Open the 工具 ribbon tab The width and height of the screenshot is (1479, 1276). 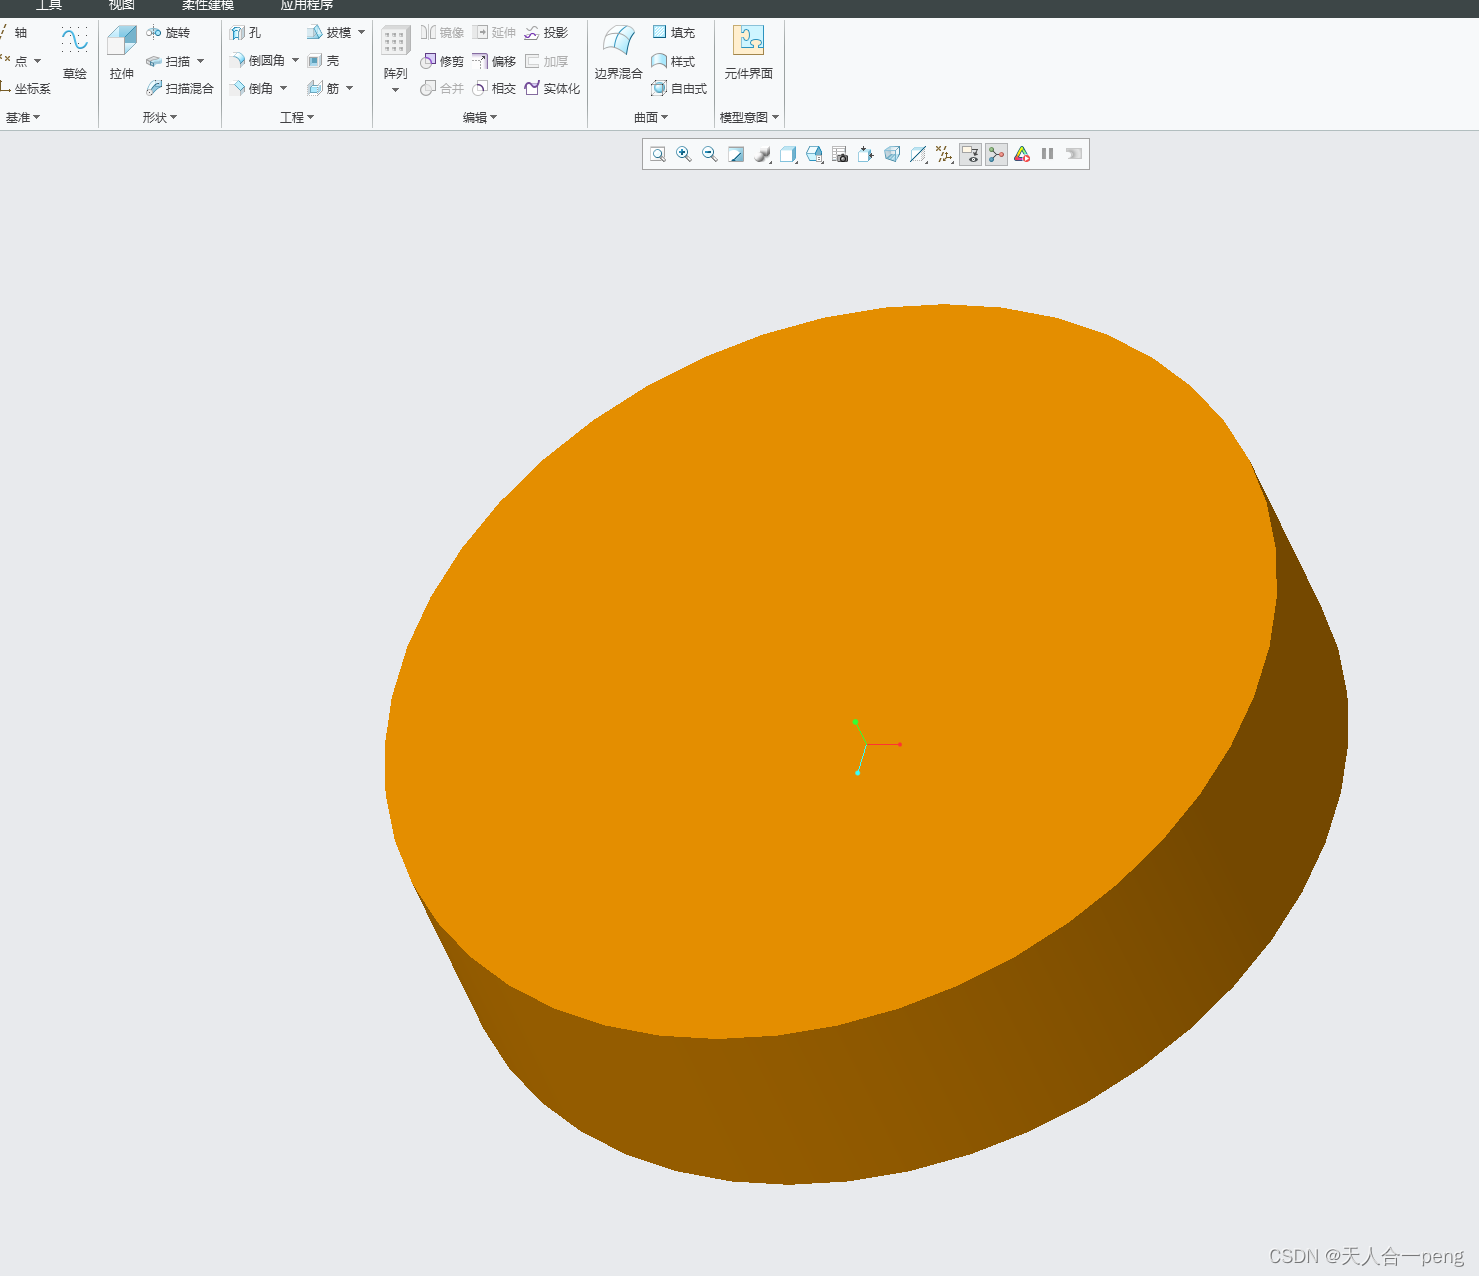49,6
